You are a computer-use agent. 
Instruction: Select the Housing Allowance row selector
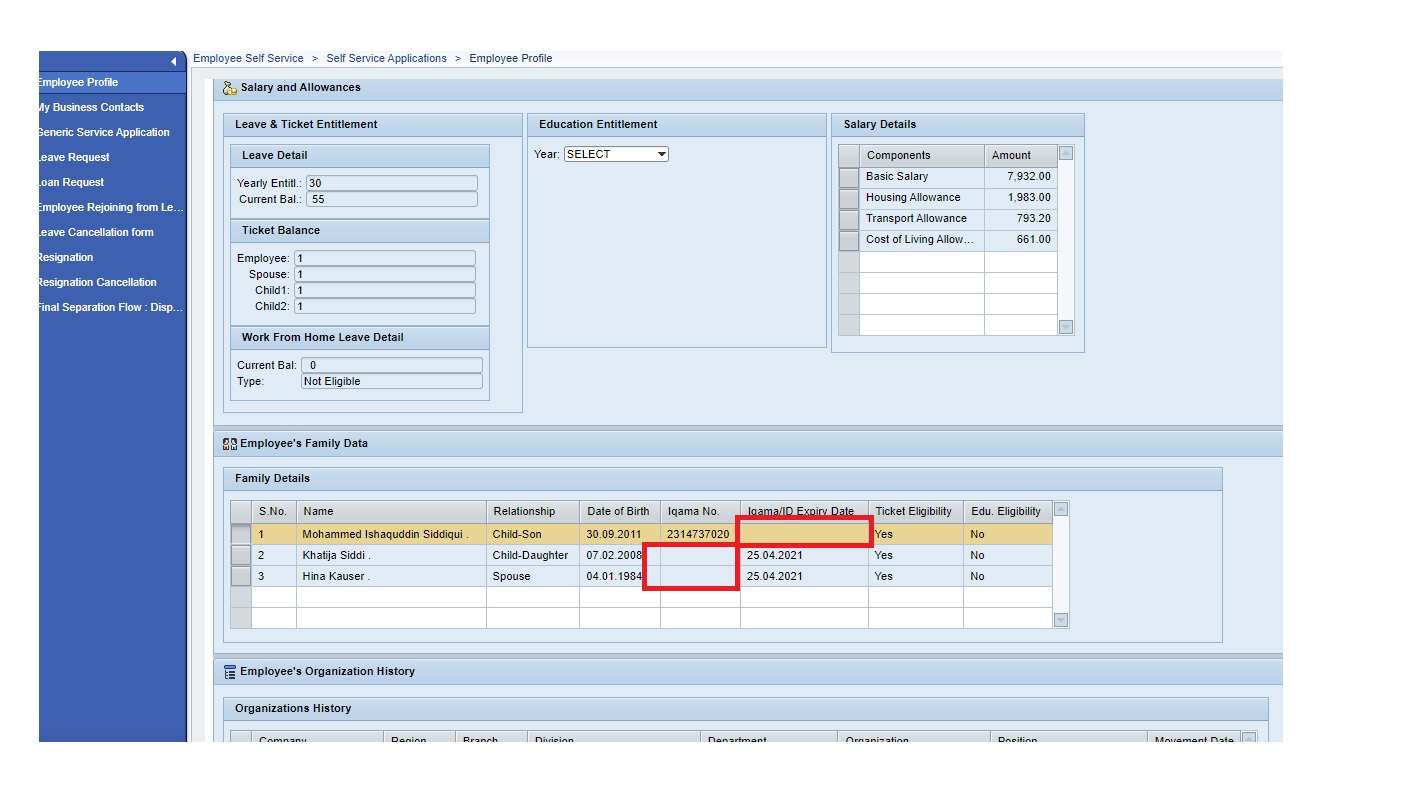click(849, 198)
